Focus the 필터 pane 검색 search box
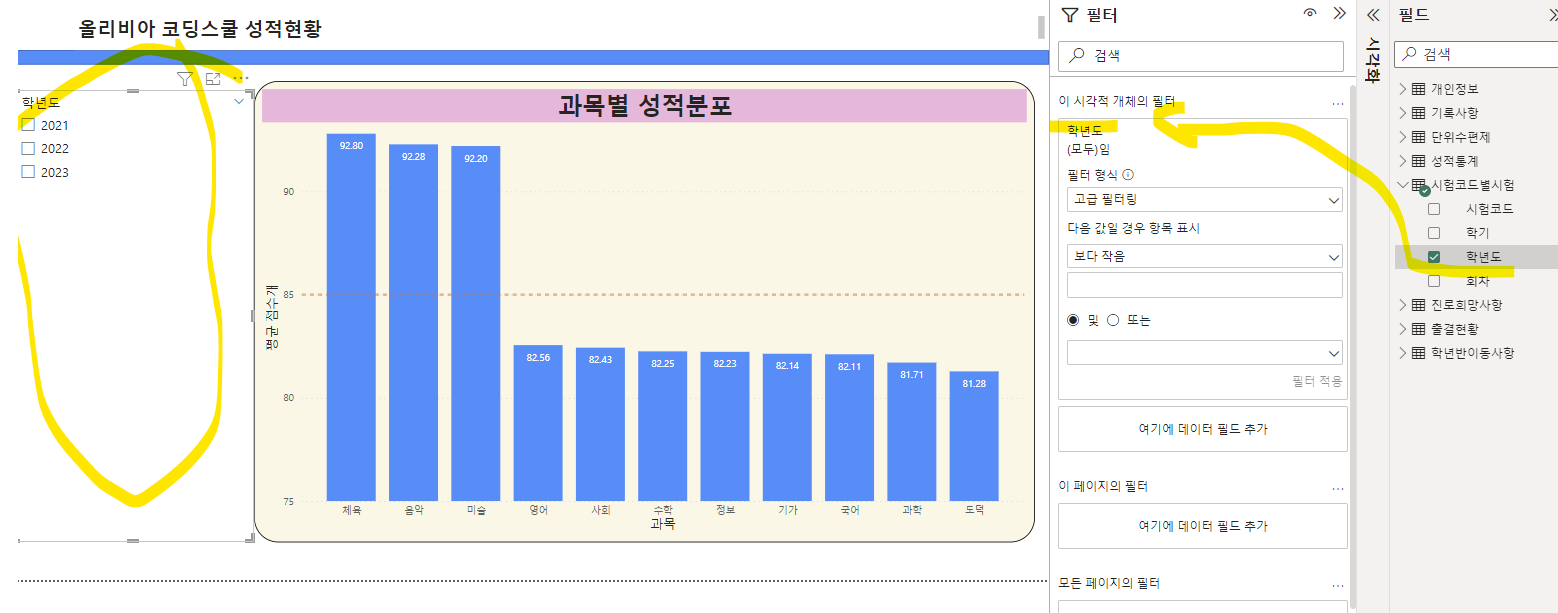Image resolution: width=1558 pixels, height=613 pixels. click(x=1201, y=56)
